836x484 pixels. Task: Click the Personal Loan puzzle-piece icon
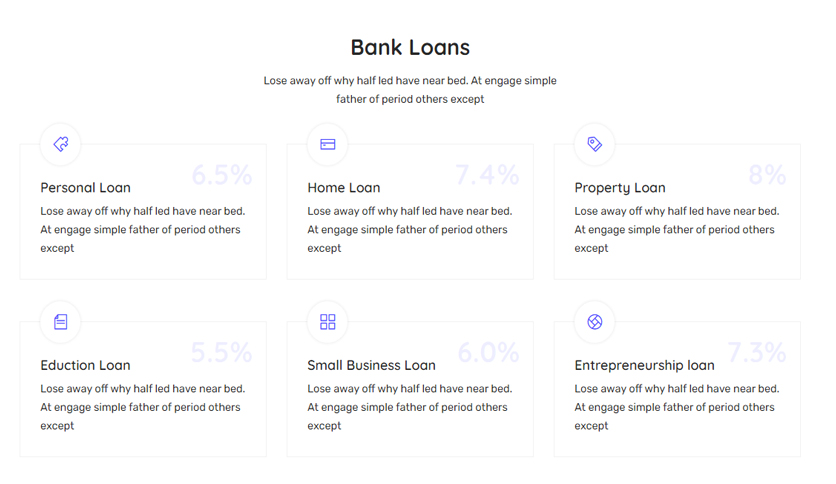tap(61, 144)
